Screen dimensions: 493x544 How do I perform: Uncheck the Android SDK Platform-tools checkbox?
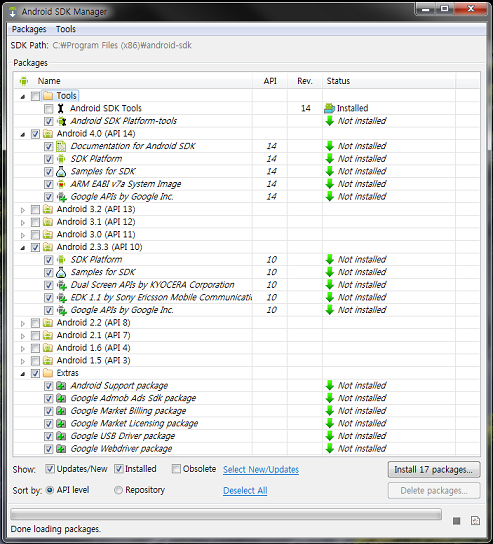tap(49, 121)
